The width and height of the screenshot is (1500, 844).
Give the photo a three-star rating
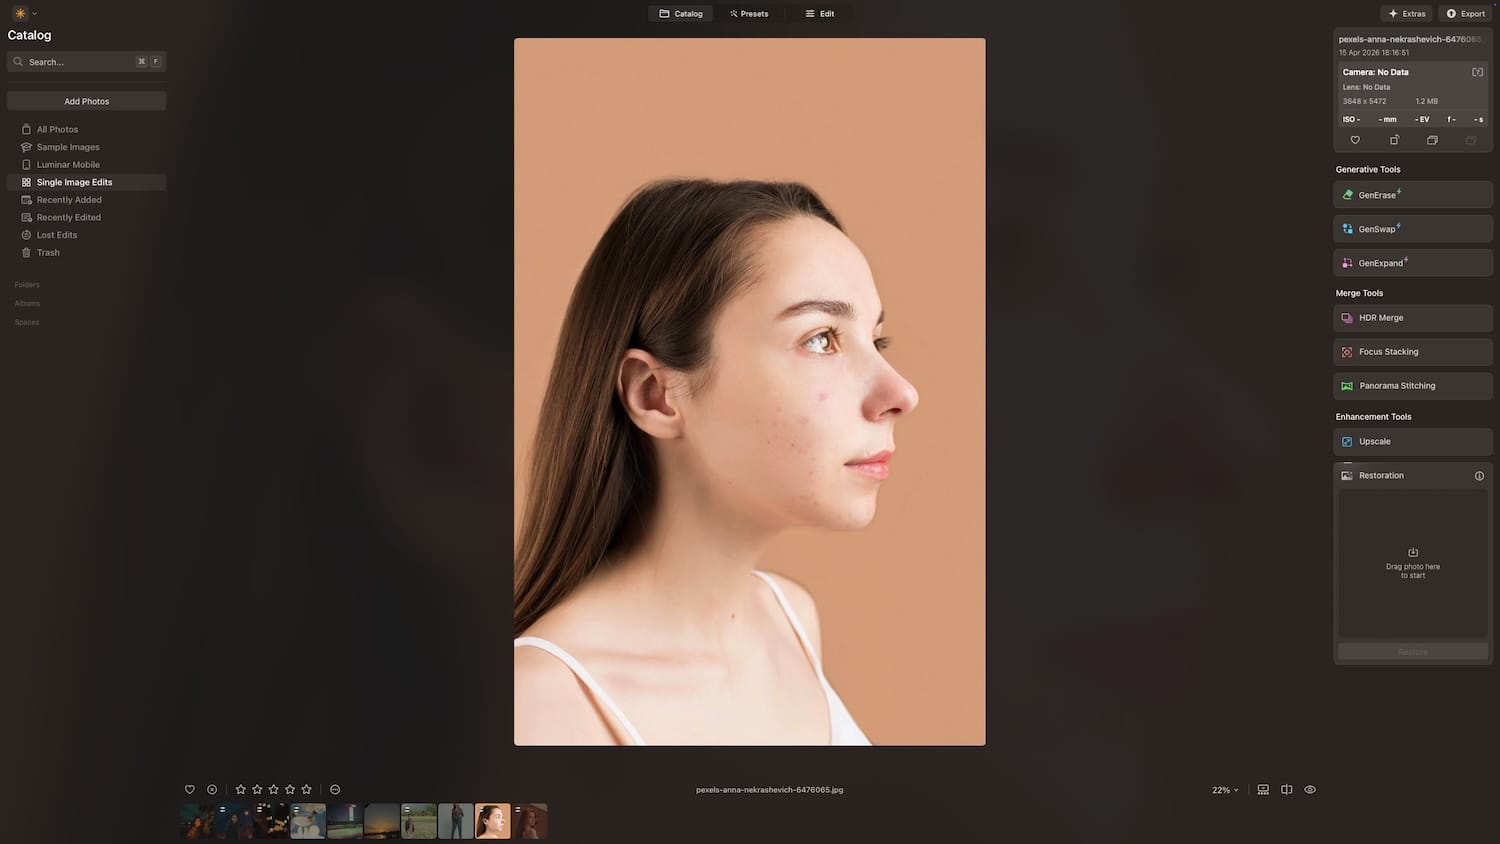tap(273, 789)
